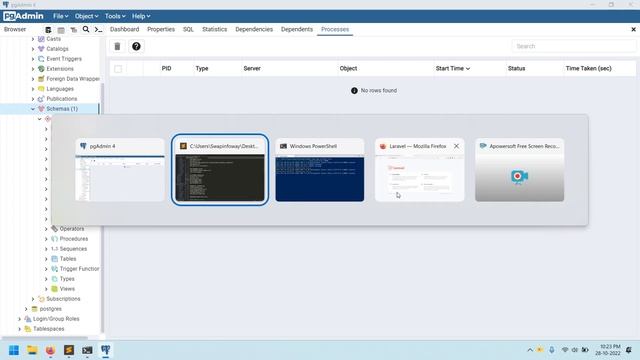The height and width of the screenshot is (360, 640).
Task: Click the Schemas node icon
Action: (41, 109)
